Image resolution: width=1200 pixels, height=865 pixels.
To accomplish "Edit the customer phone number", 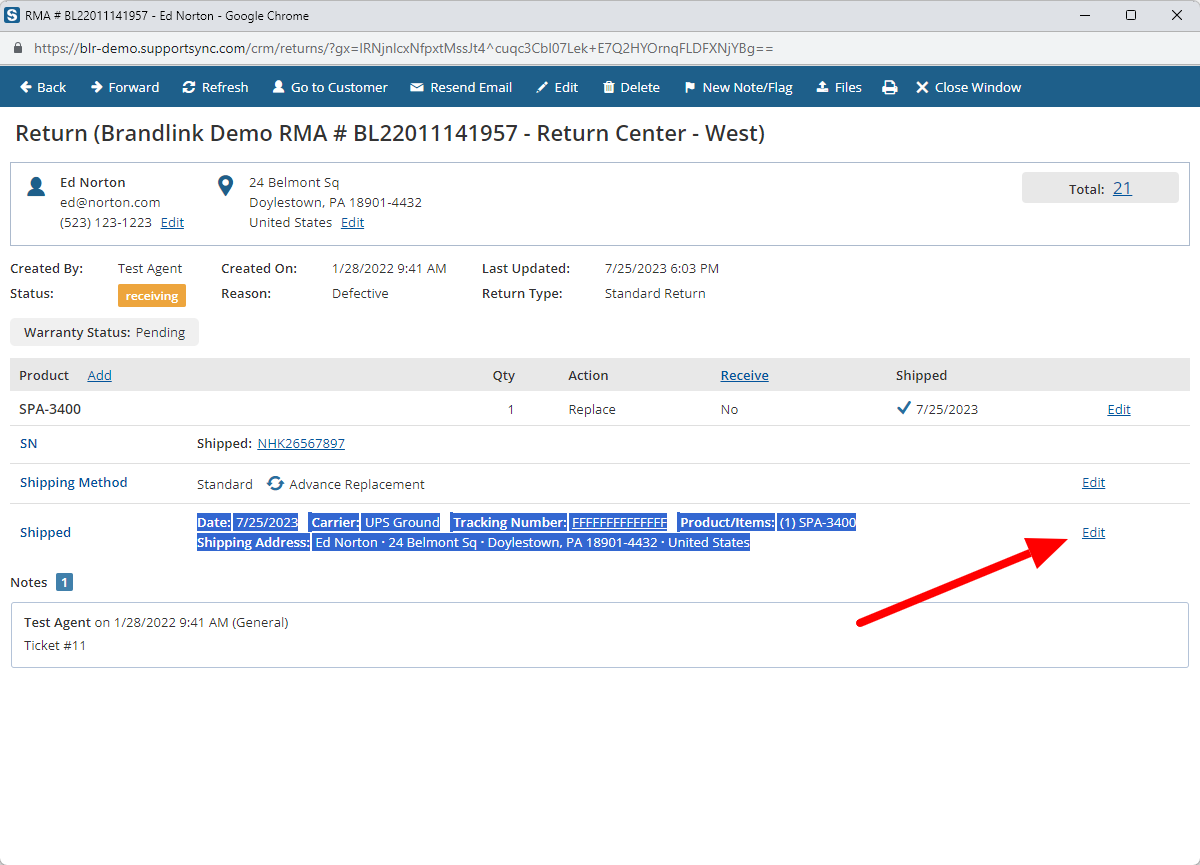I will click(x=172, y=223).
